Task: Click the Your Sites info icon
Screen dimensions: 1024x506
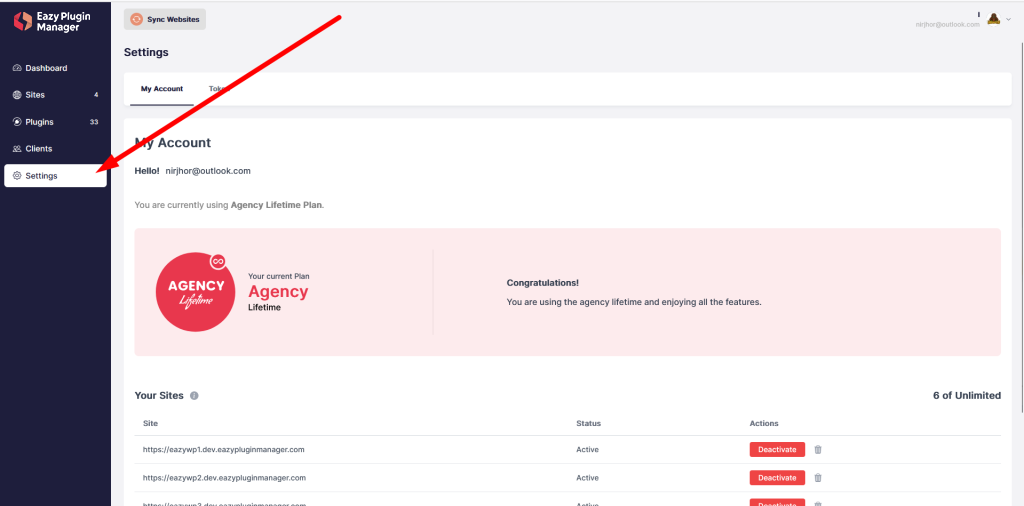Action: coord(194,396)
